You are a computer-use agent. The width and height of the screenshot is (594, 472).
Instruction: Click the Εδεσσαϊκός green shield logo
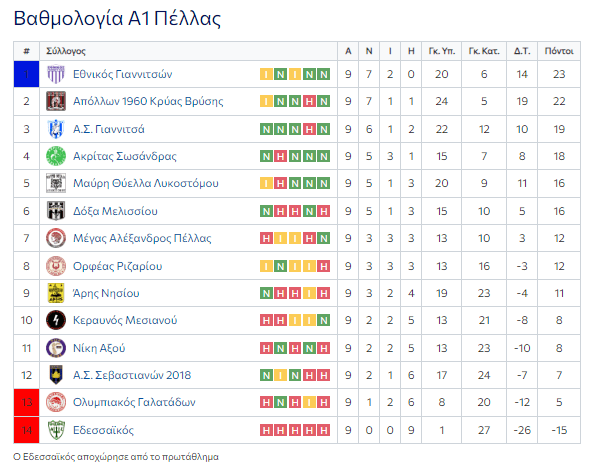click(56, 430)
